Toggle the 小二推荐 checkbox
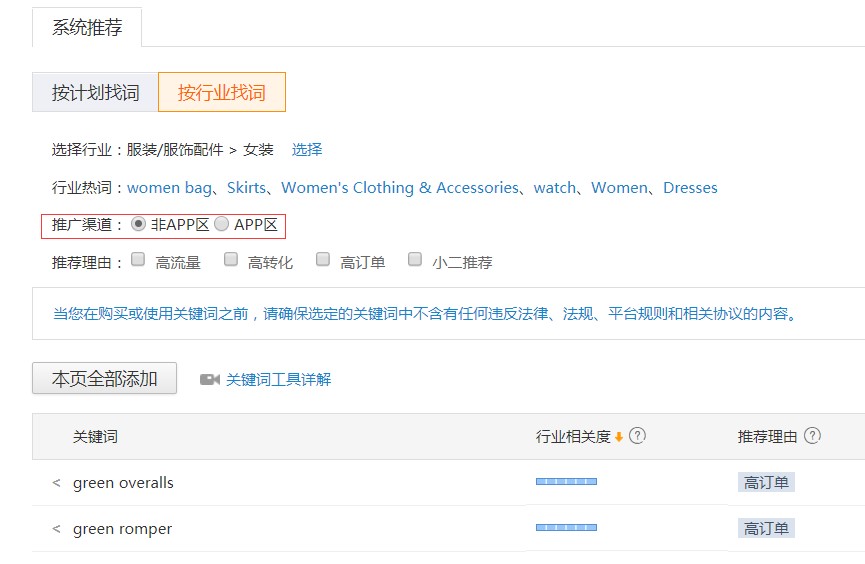 point(415,260)
